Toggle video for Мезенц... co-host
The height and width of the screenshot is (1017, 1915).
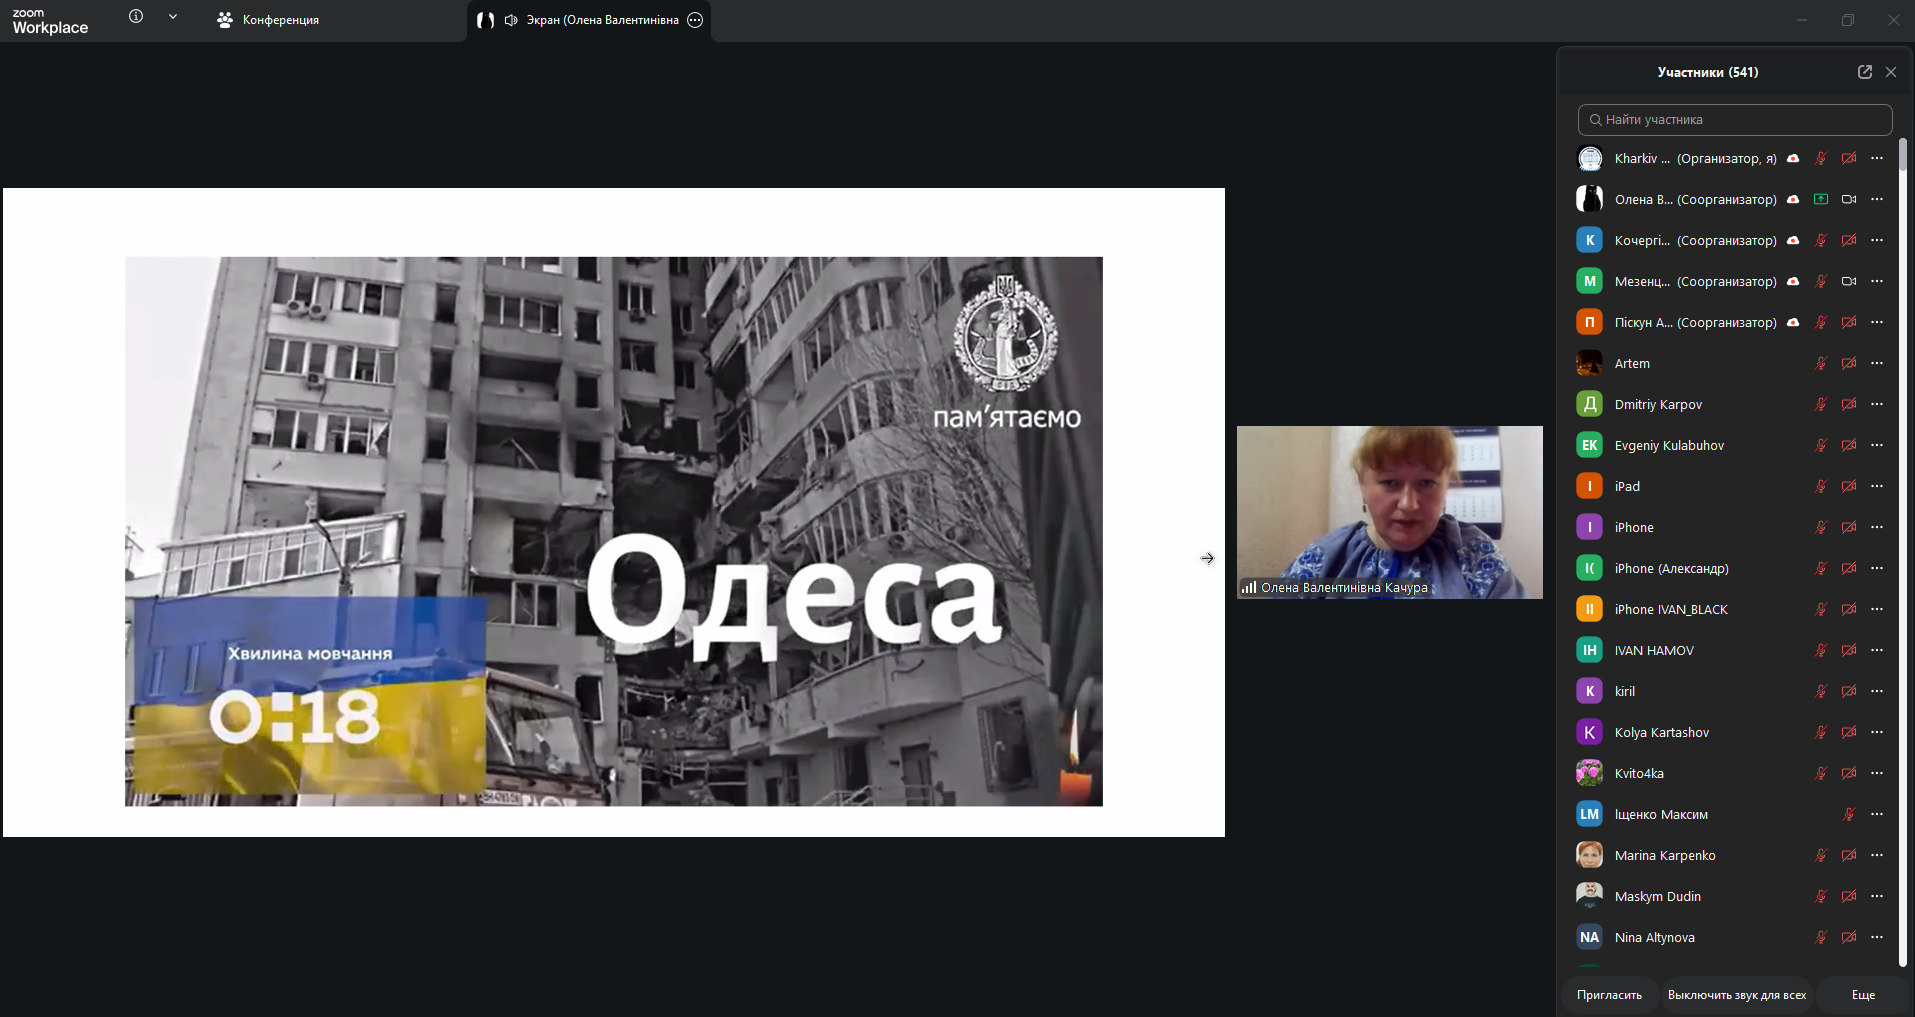coord(1849,281)
